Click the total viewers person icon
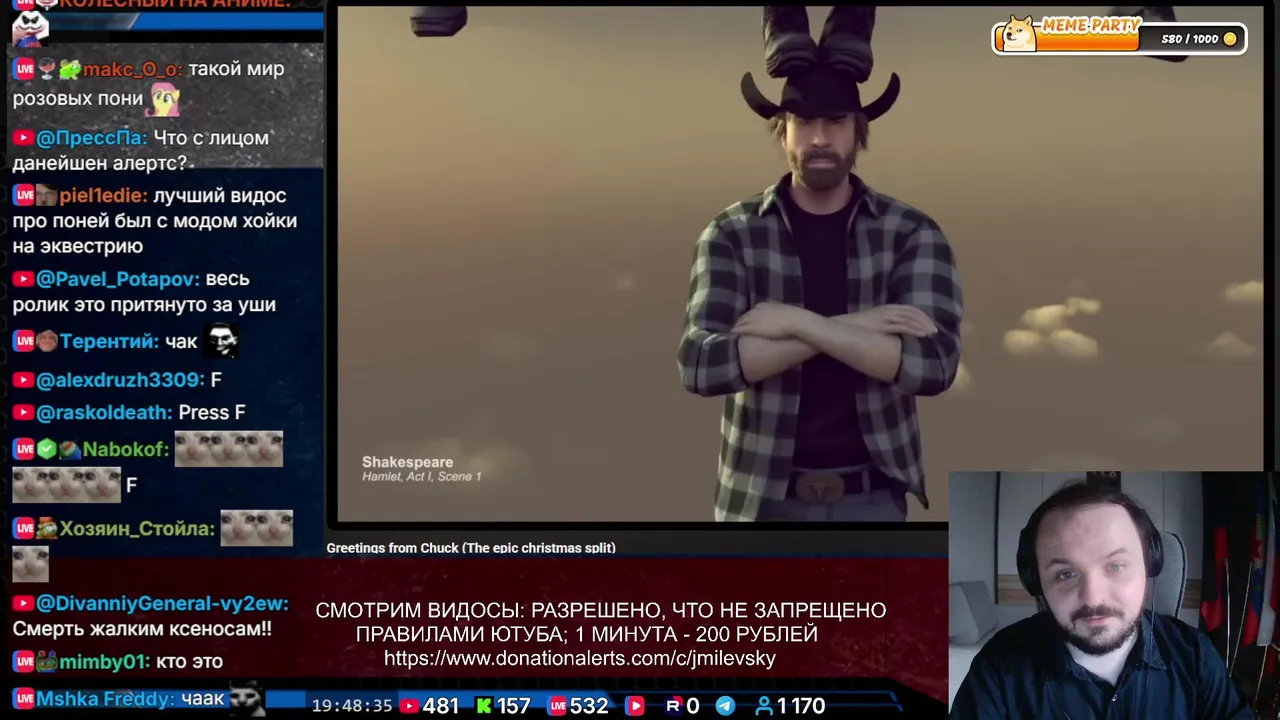Screen dimensions: 1280x720 (764, 706)
